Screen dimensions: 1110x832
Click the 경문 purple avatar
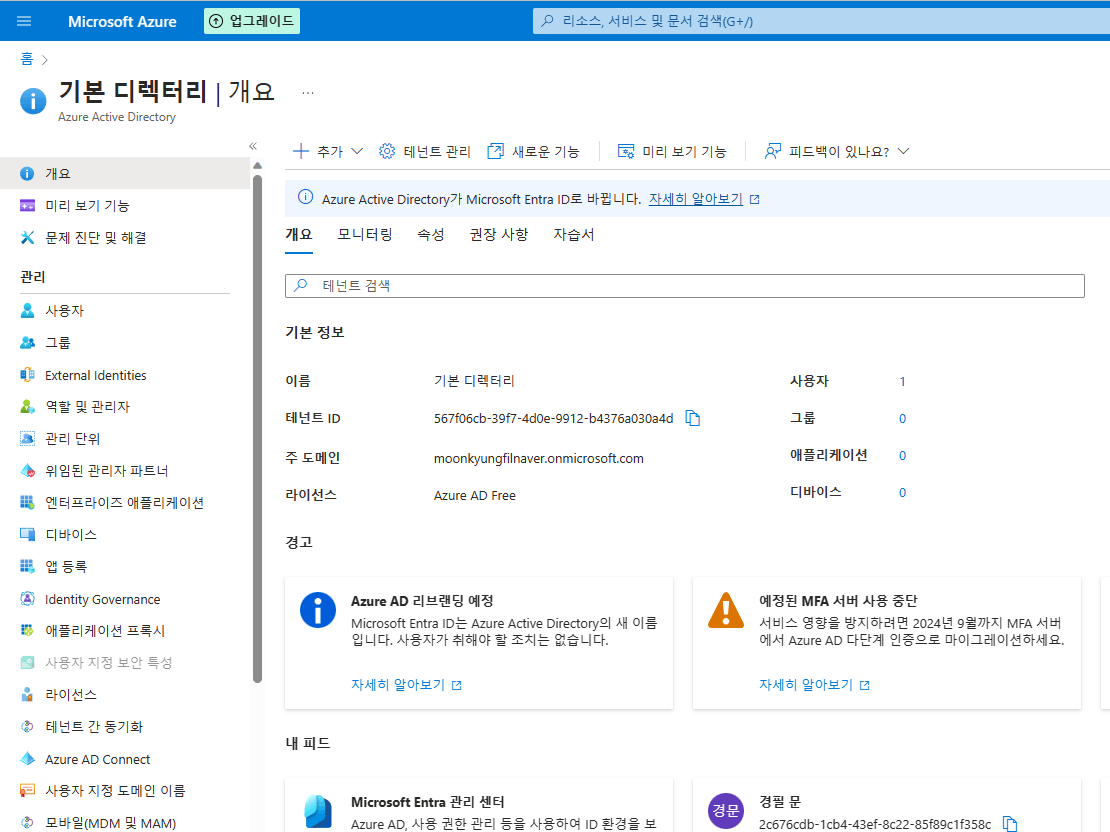pyautogui.click(x=726, y=811)
